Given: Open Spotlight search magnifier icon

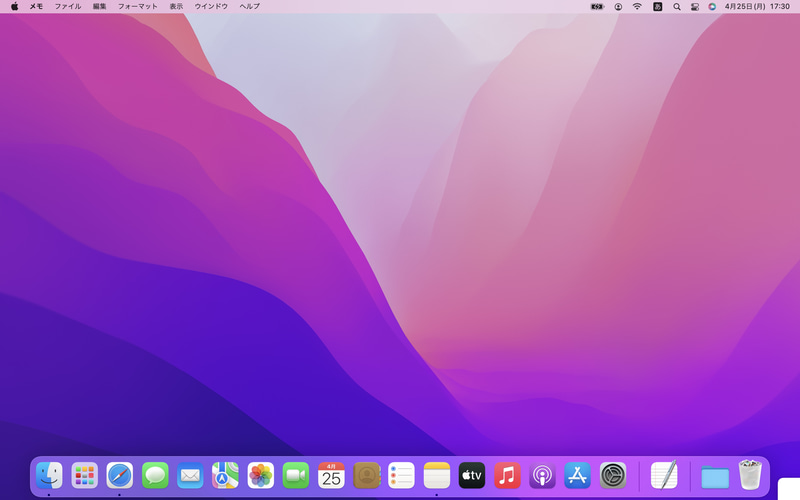Looking at the screenshot, I should 677,7.
